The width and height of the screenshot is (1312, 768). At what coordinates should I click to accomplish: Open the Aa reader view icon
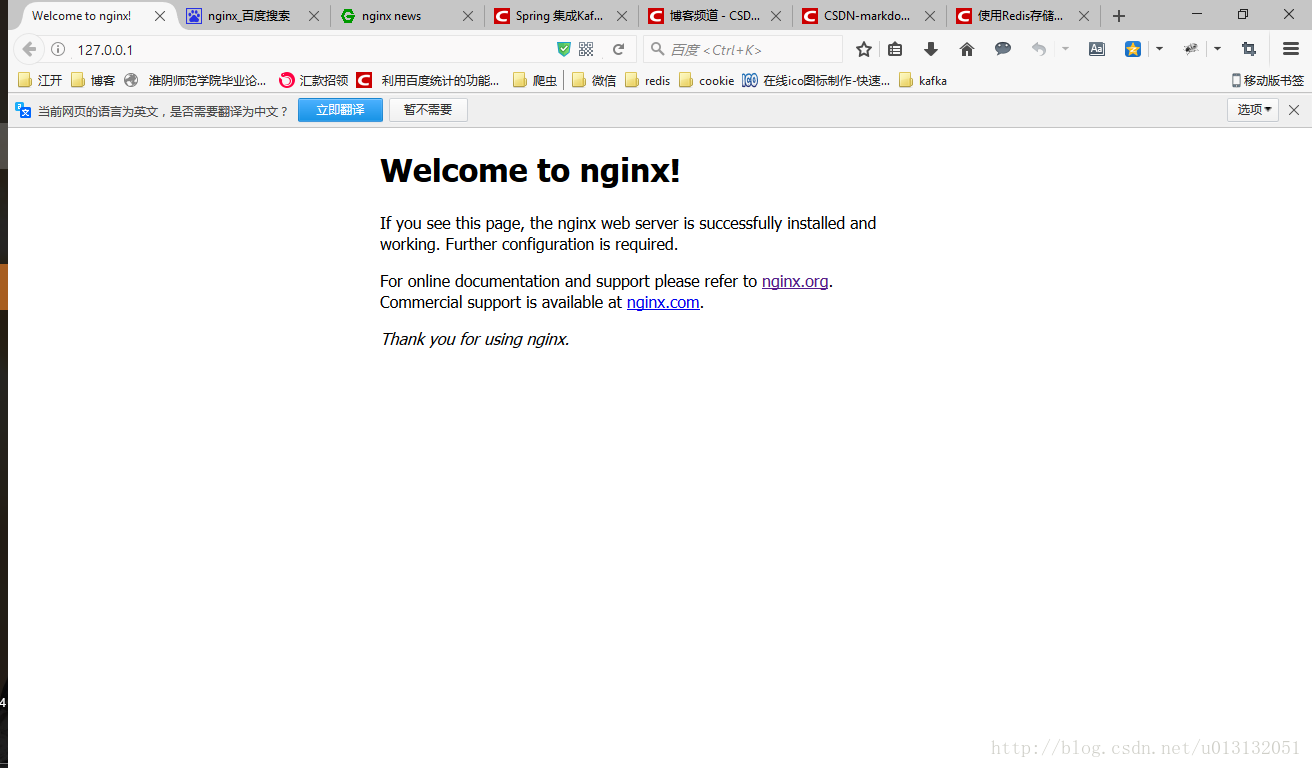click(1097, 49)
